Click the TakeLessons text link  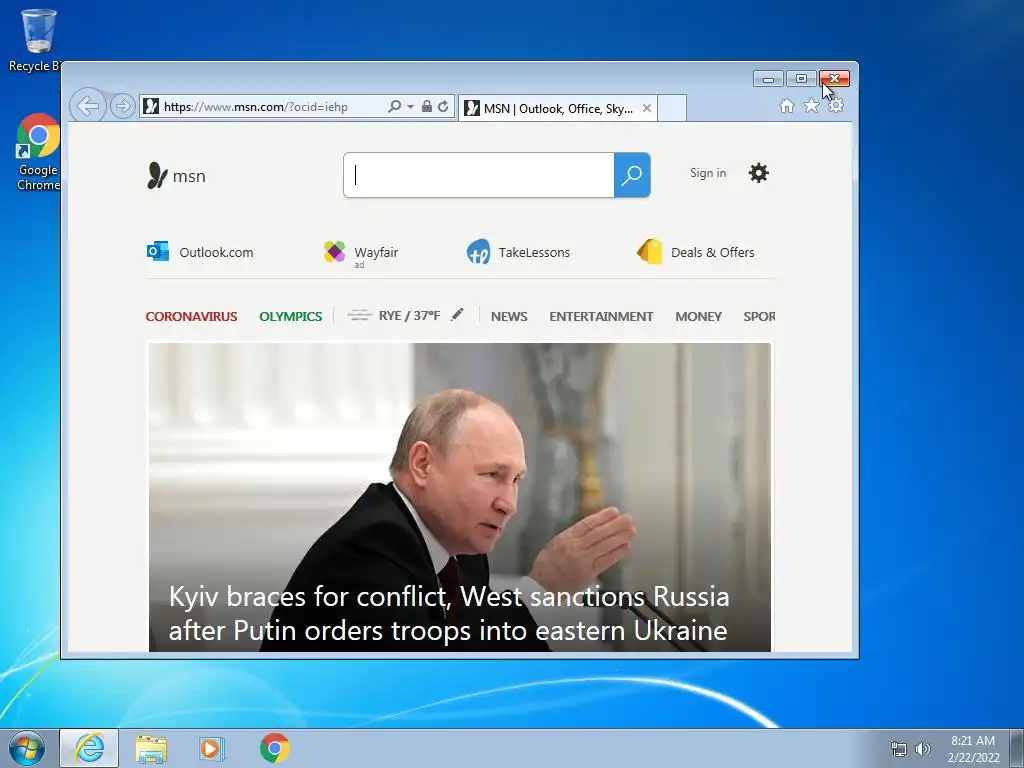click(534, 253)
